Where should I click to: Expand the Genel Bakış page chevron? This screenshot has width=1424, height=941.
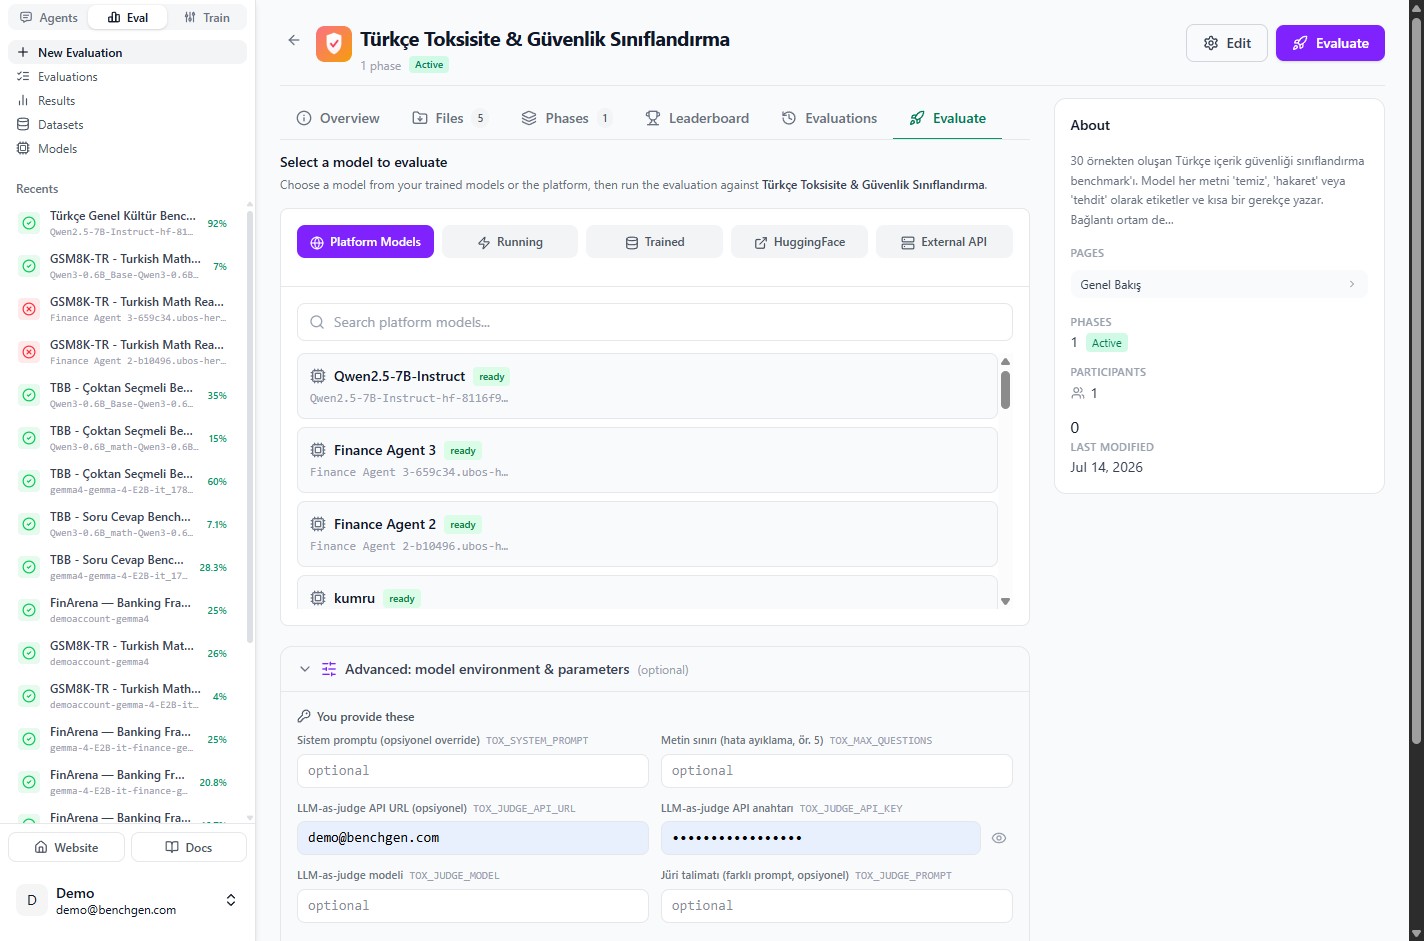pyautogui.click(x=1352, y=284)
